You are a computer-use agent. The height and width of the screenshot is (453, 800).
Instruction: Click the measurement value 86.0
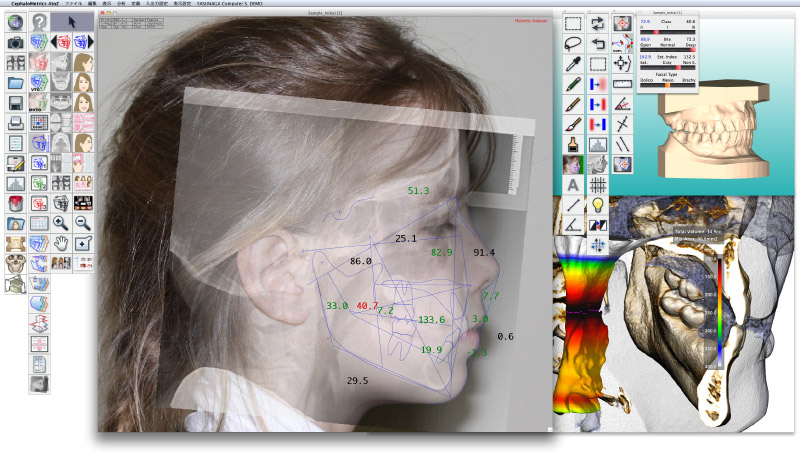361,261
